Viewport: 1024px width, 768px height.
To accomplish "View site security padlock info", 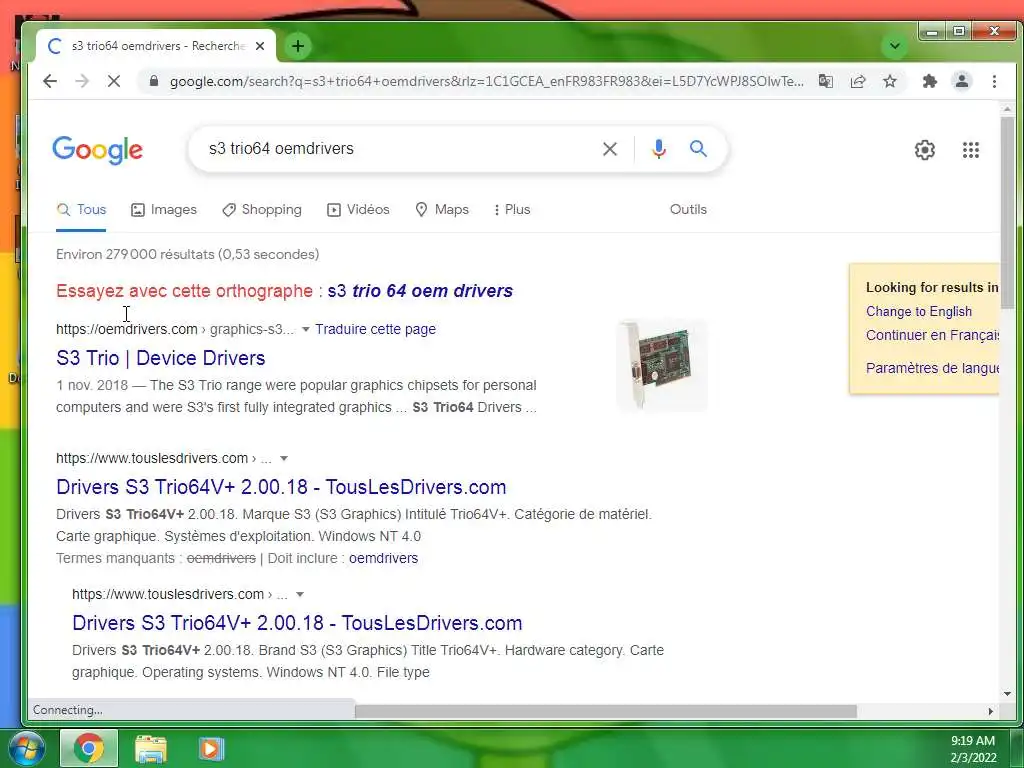I will pos(153,81).
